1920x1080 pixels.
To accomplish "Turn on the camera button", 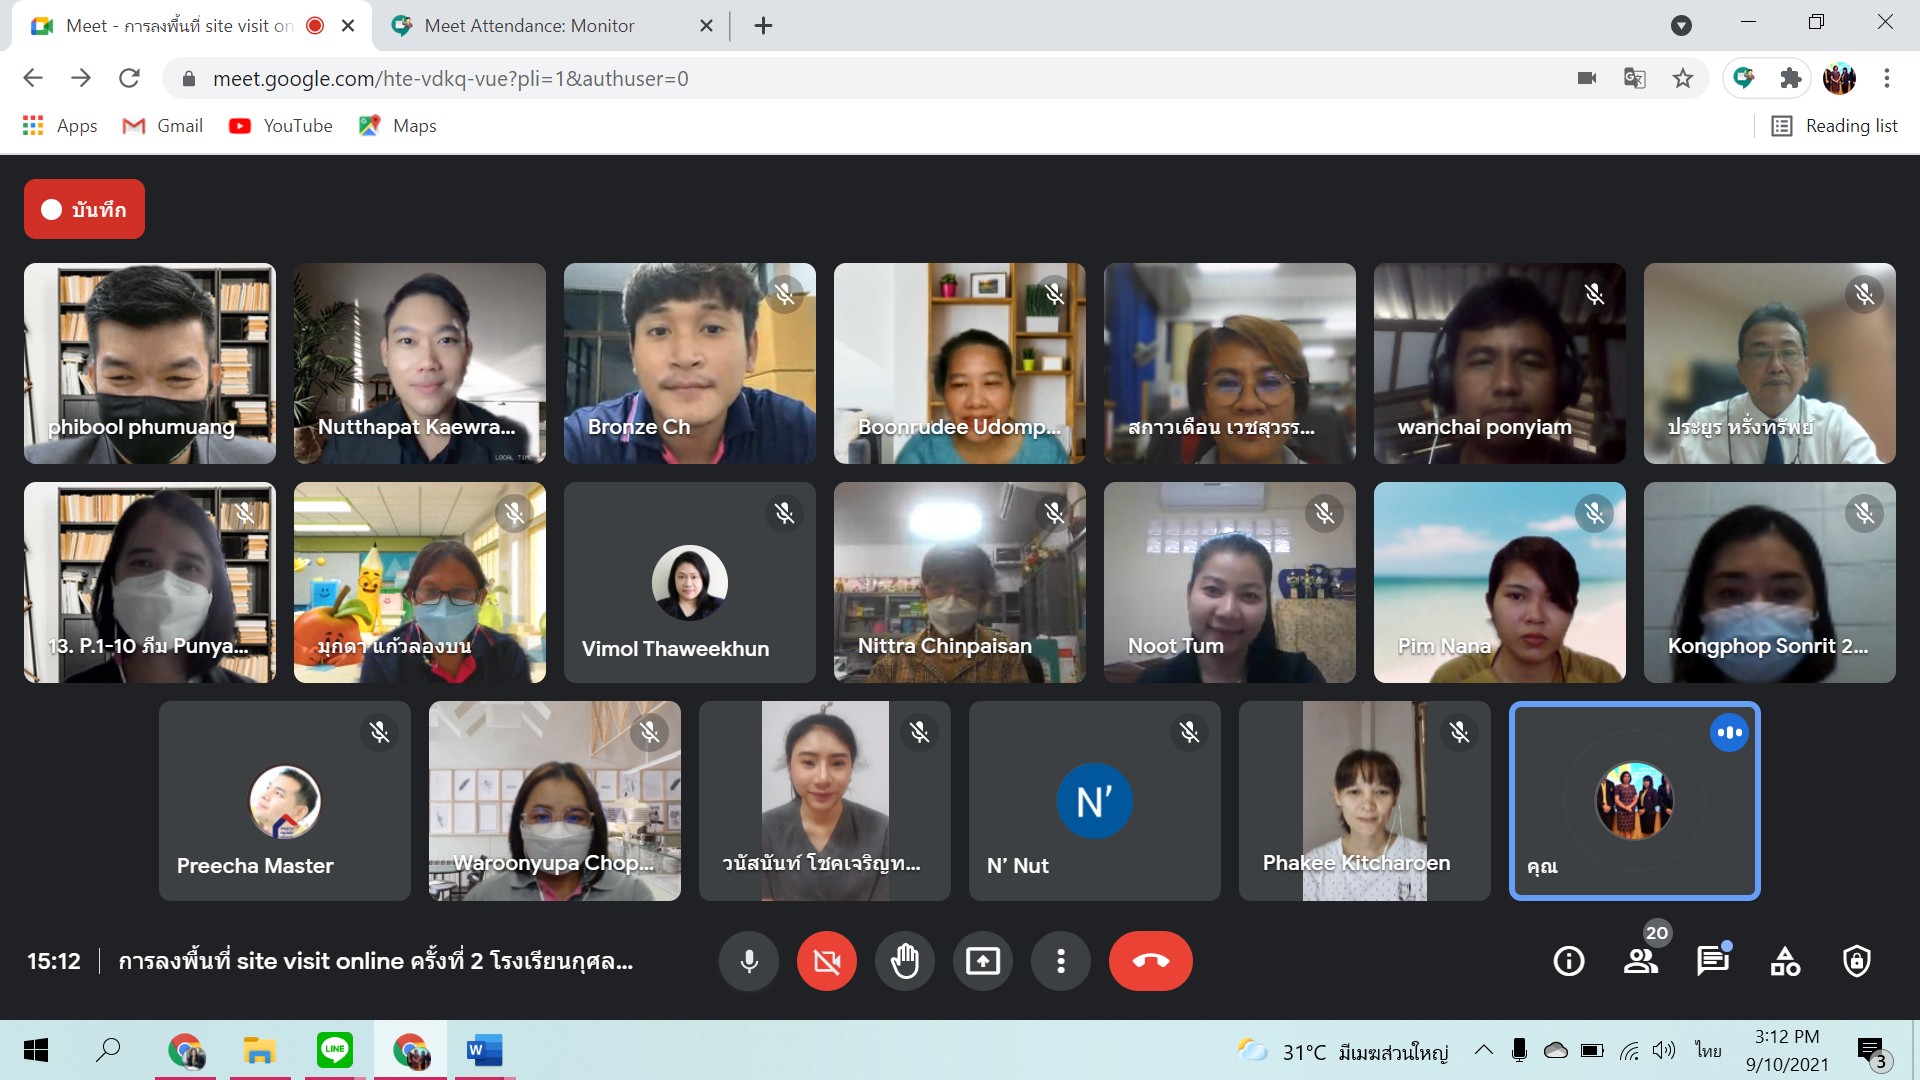I will (827, 962).
